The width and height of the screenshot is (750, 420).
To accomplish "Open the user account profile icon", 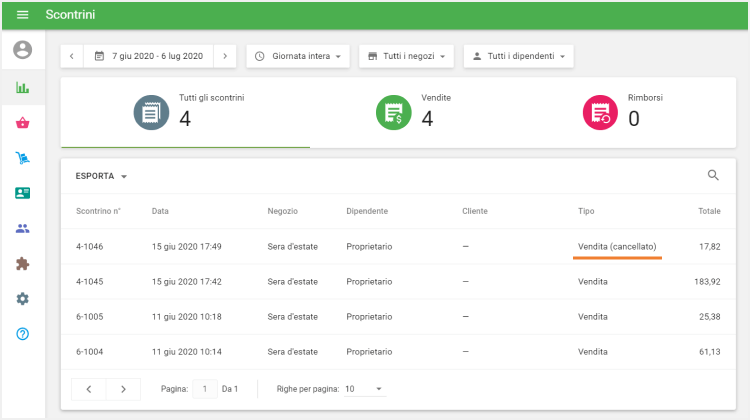I will click(x=22, y=49).
